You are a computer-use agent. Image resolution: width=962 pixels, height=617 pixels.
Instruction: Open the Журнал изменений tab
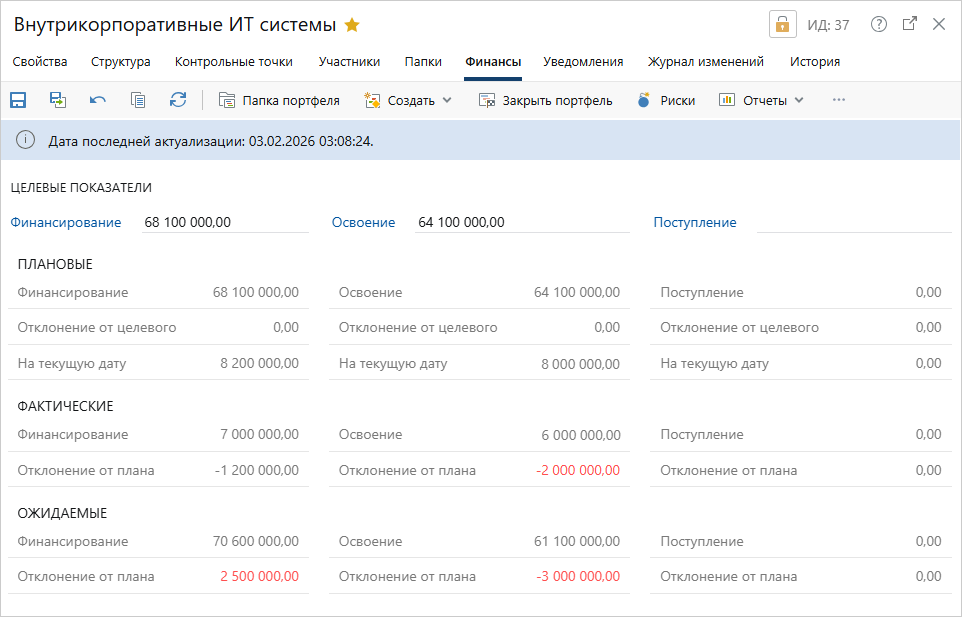pos(706,62)
